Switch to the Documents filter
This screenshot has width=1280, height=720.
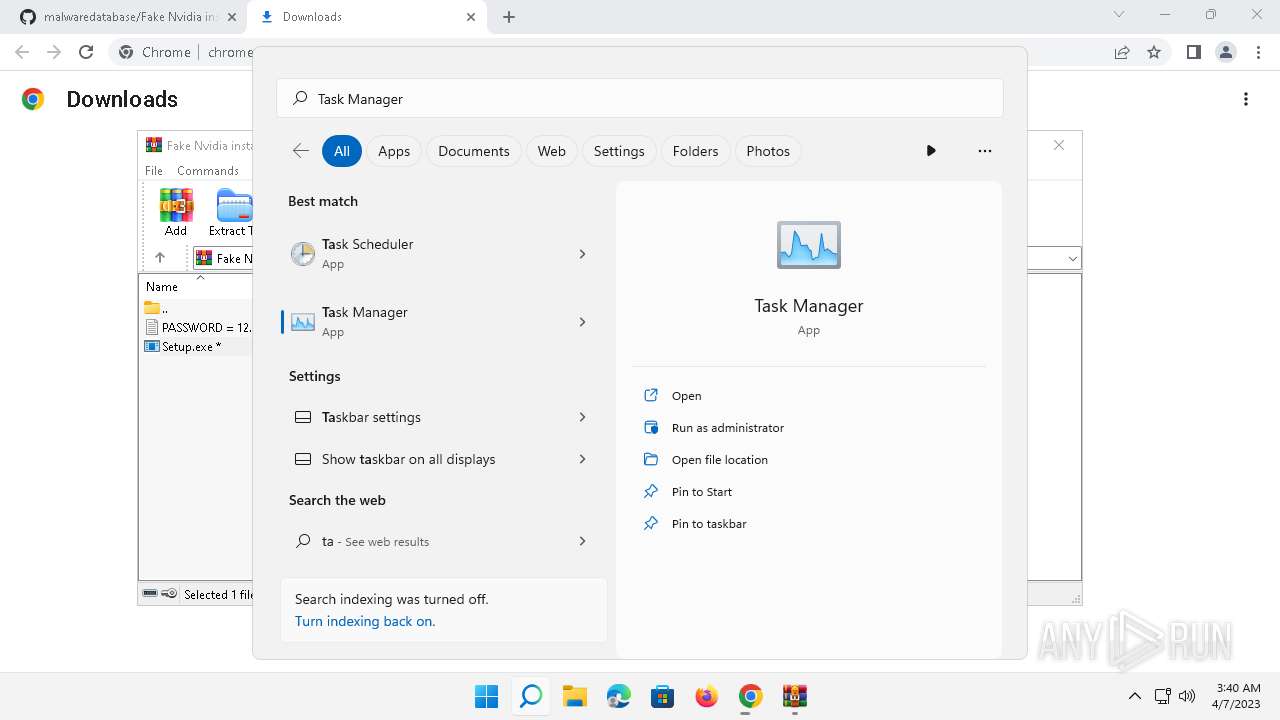474,151
